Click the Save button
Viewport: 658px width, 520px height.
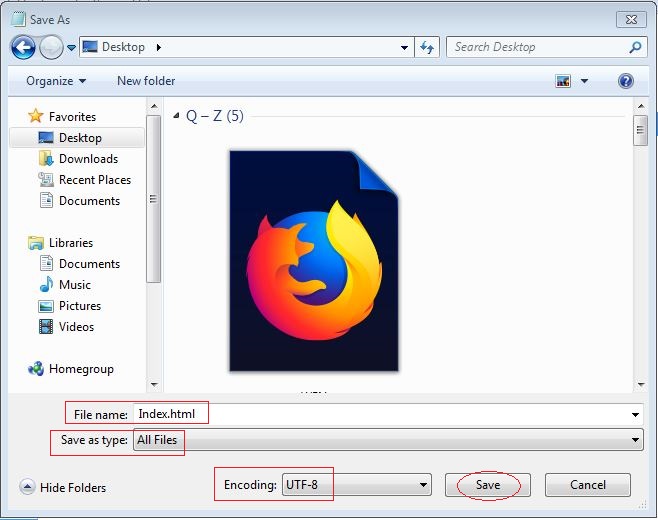(488, 485)
